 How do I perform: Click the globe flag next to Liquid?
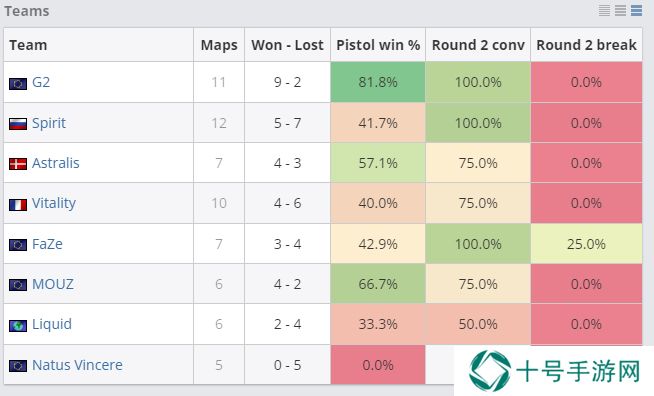click(18, 325)
